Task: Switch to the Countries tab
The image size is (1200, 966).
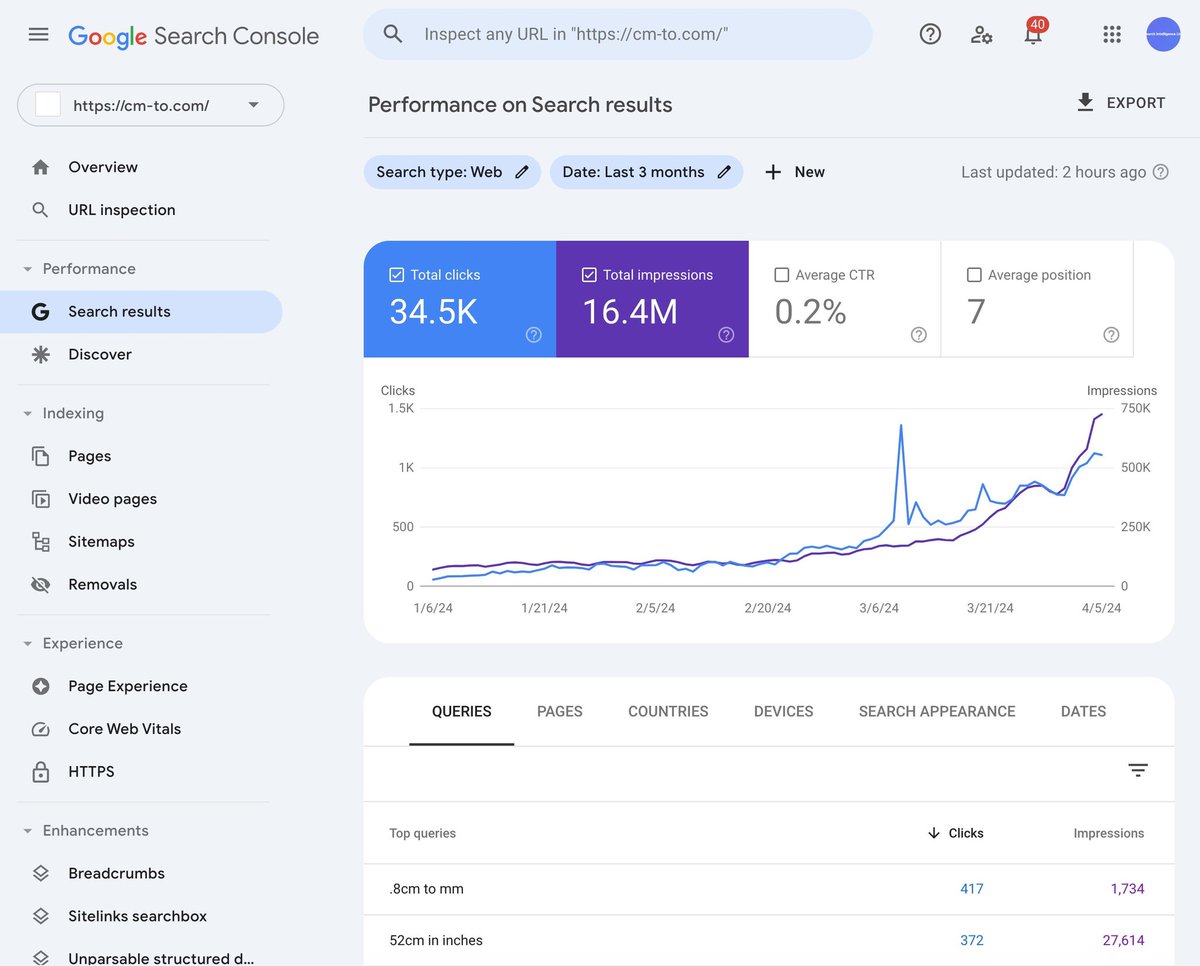Action: point(668,712)
